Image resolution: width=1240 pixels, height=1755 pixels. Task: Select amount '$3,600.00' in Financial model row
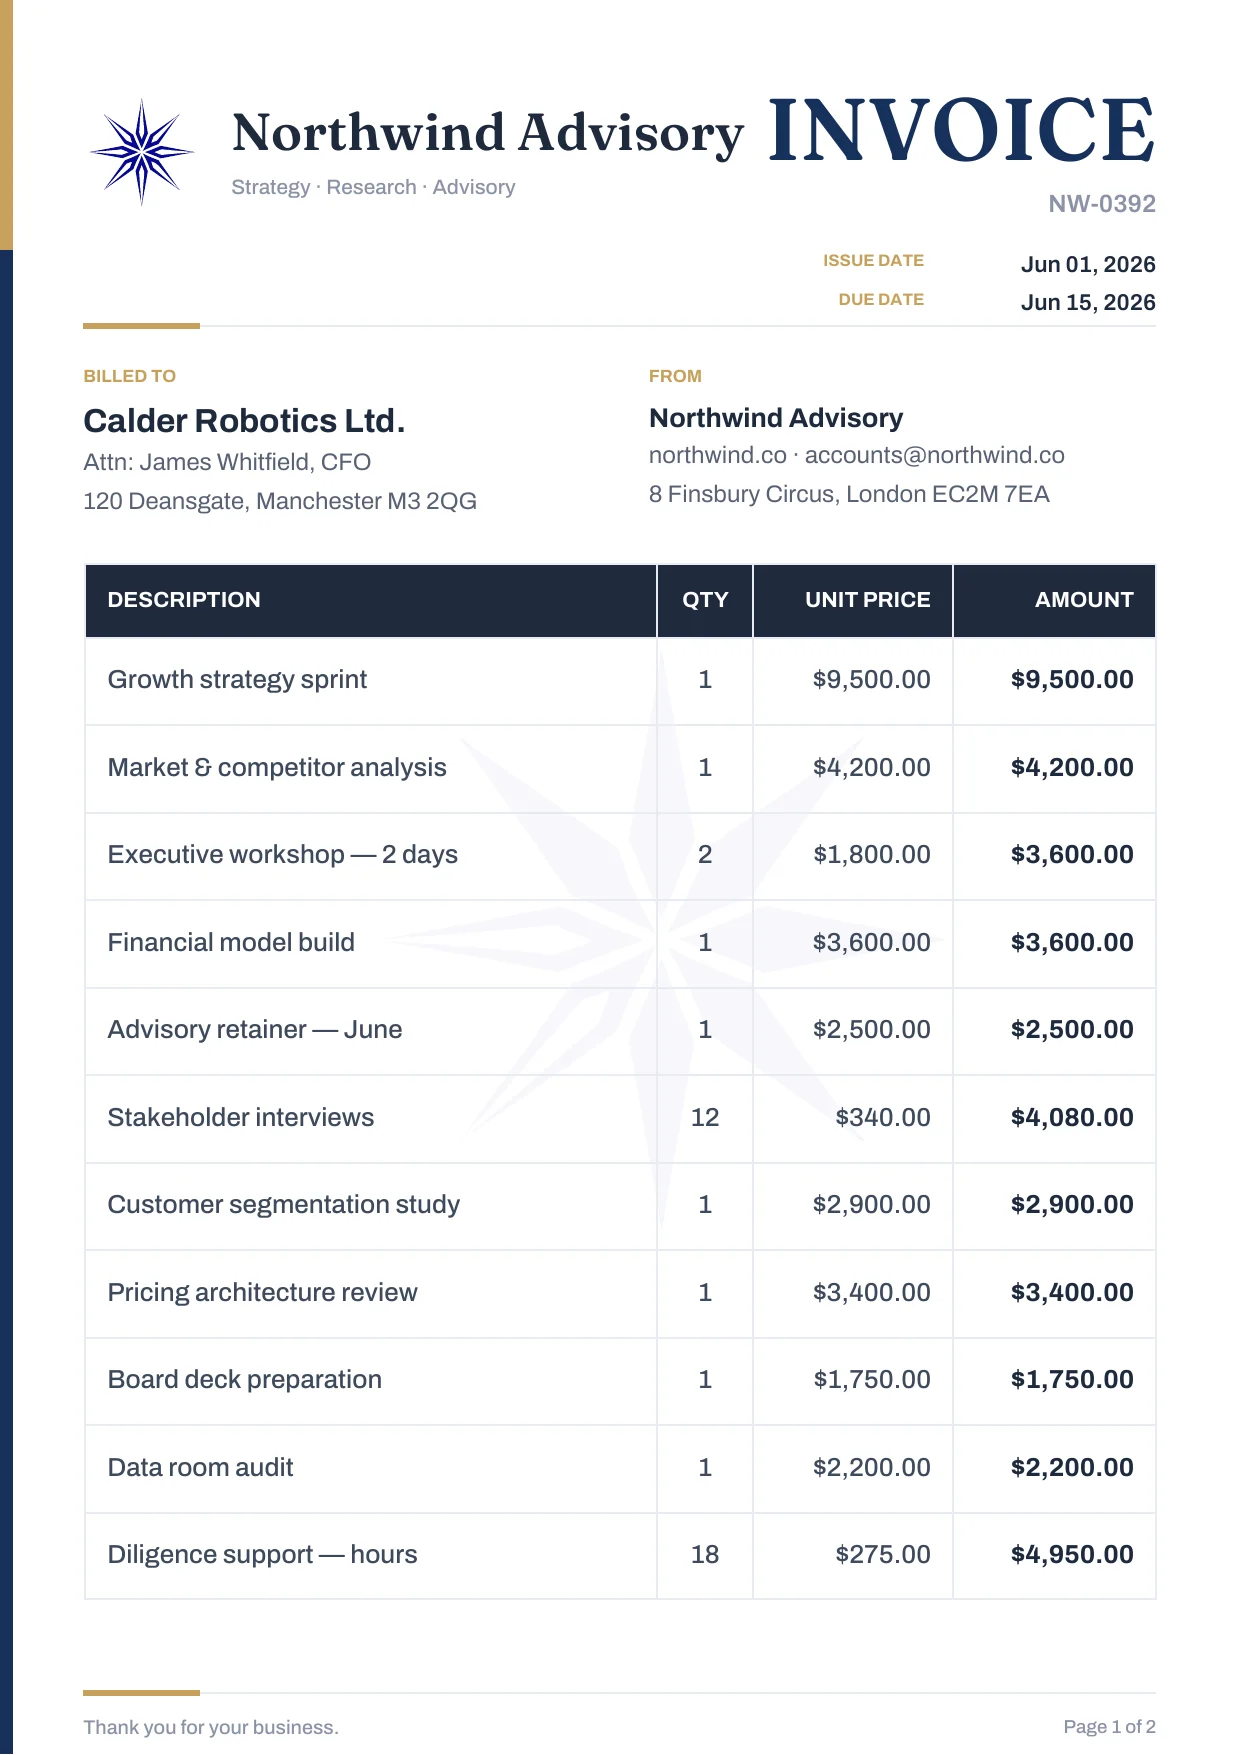[1072, 942]
